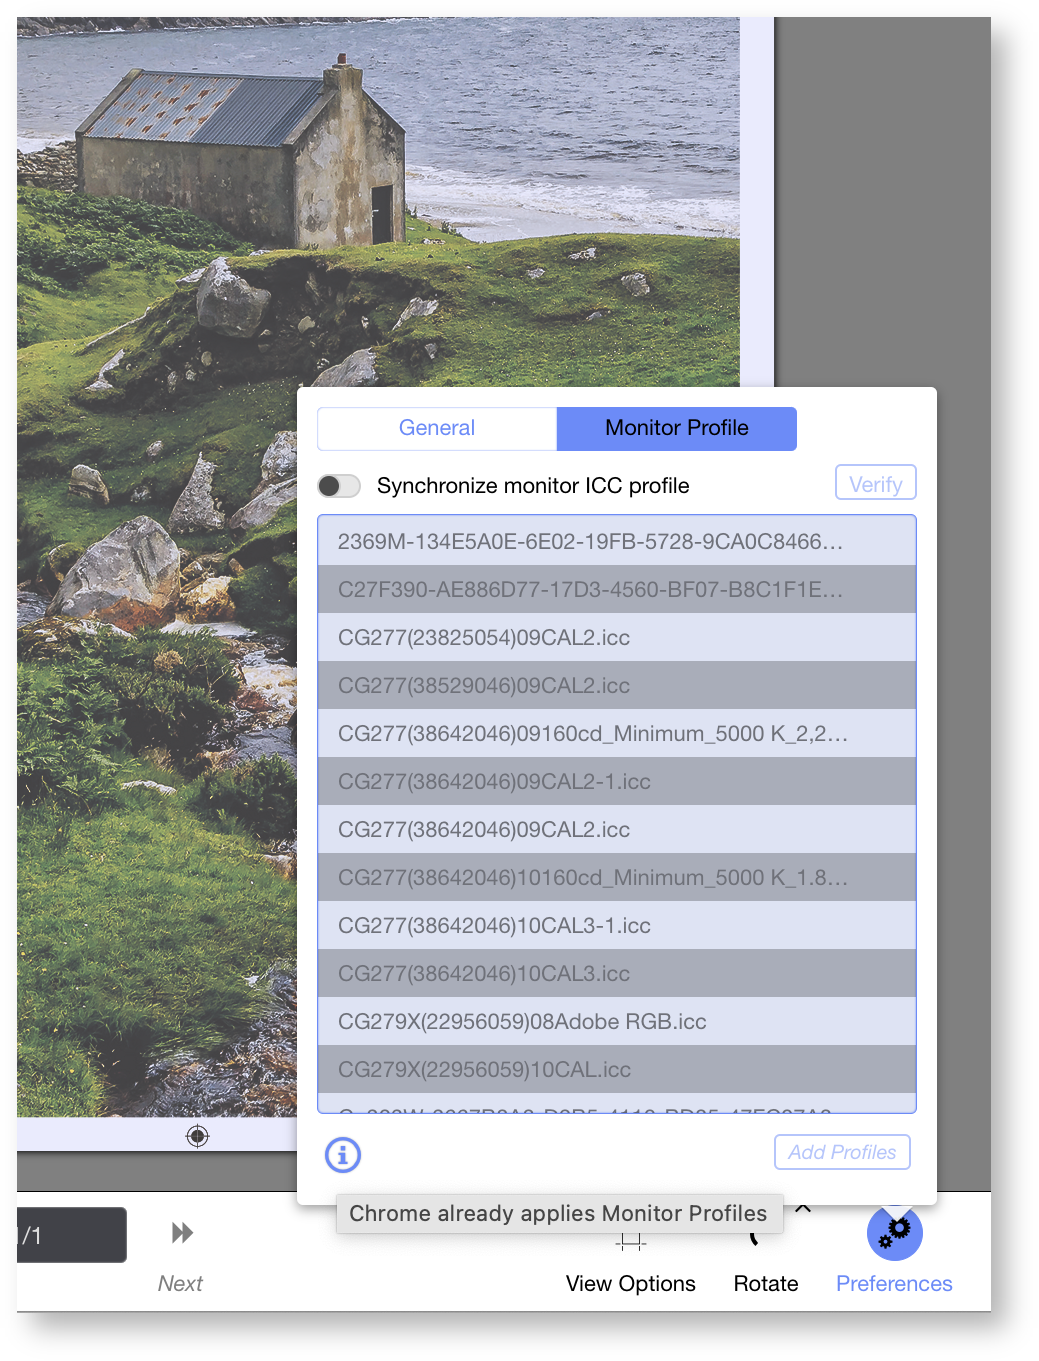This screenshot has width=1039, height=1361.
Task: Click the registration target mark below image
Action: pyautogui.click(x=198, y=1136)
